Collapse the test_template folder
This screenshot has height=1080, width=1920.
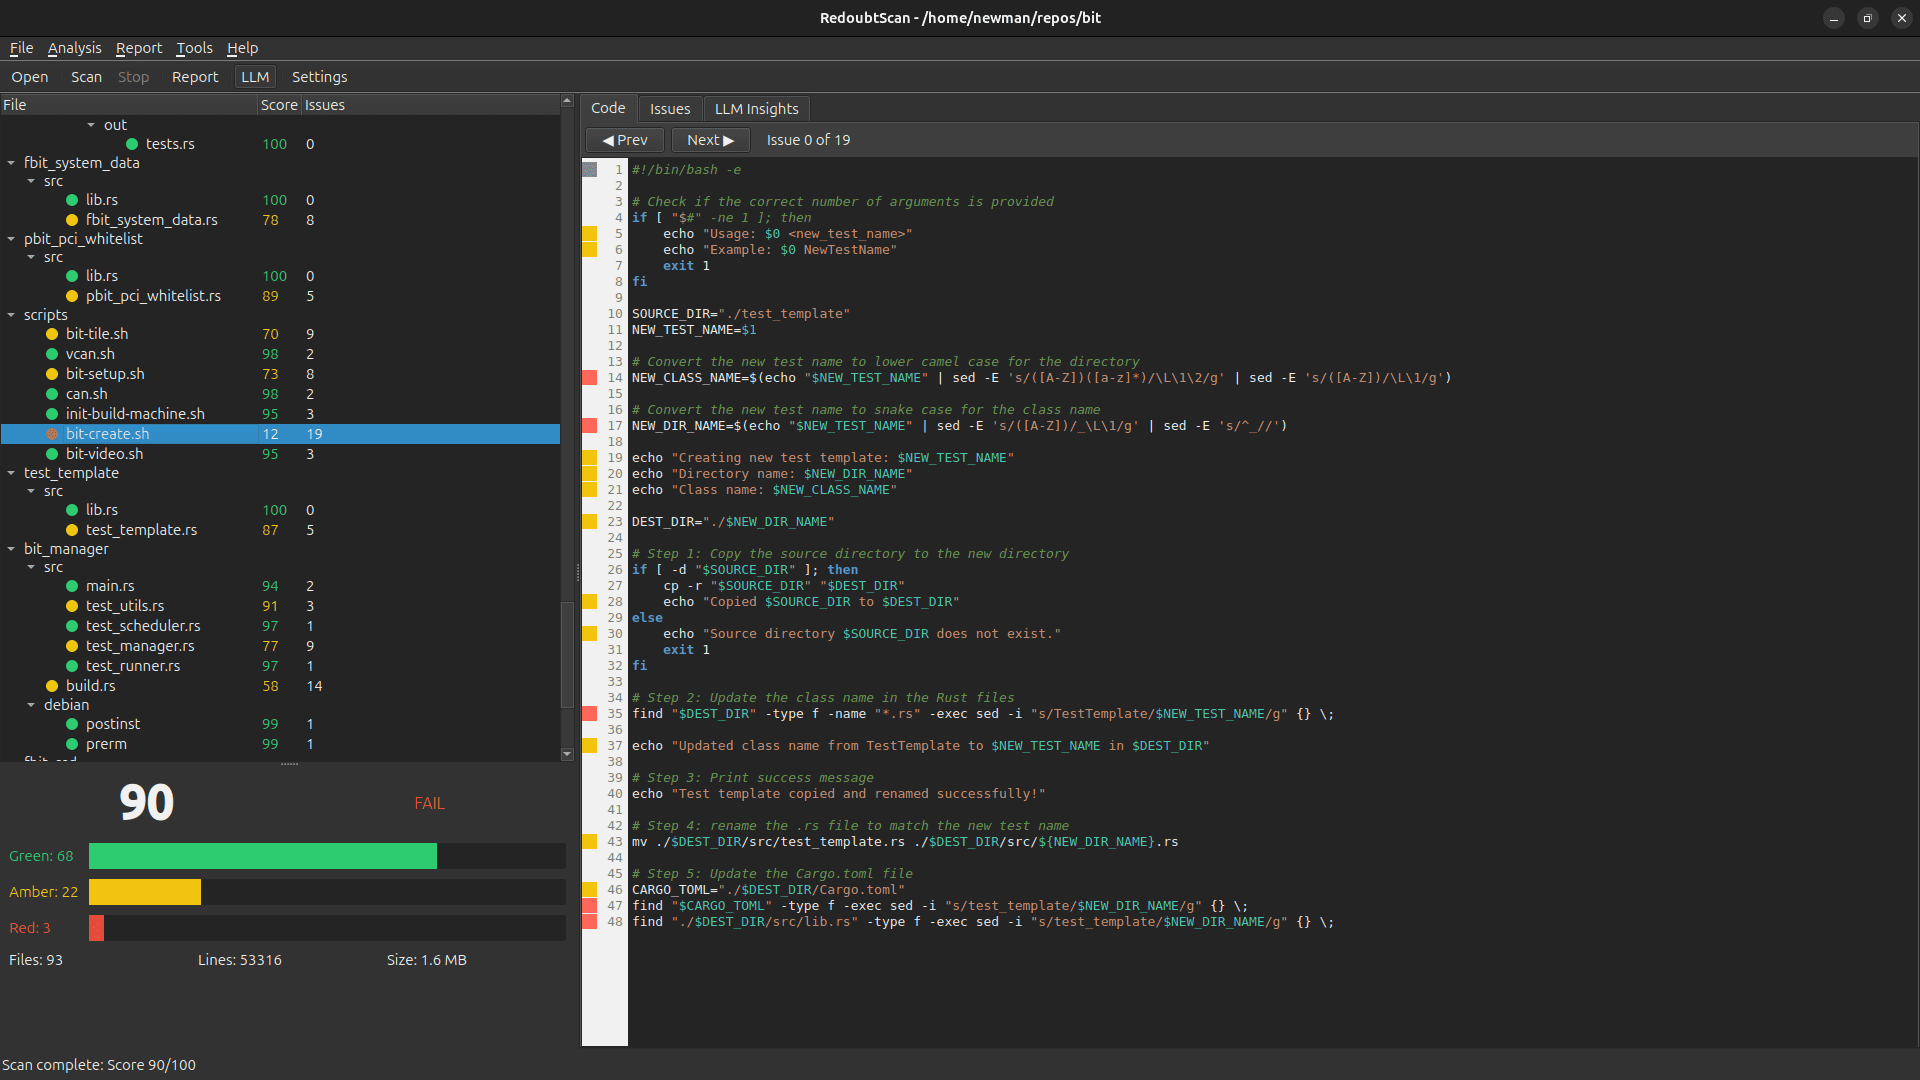11,473
